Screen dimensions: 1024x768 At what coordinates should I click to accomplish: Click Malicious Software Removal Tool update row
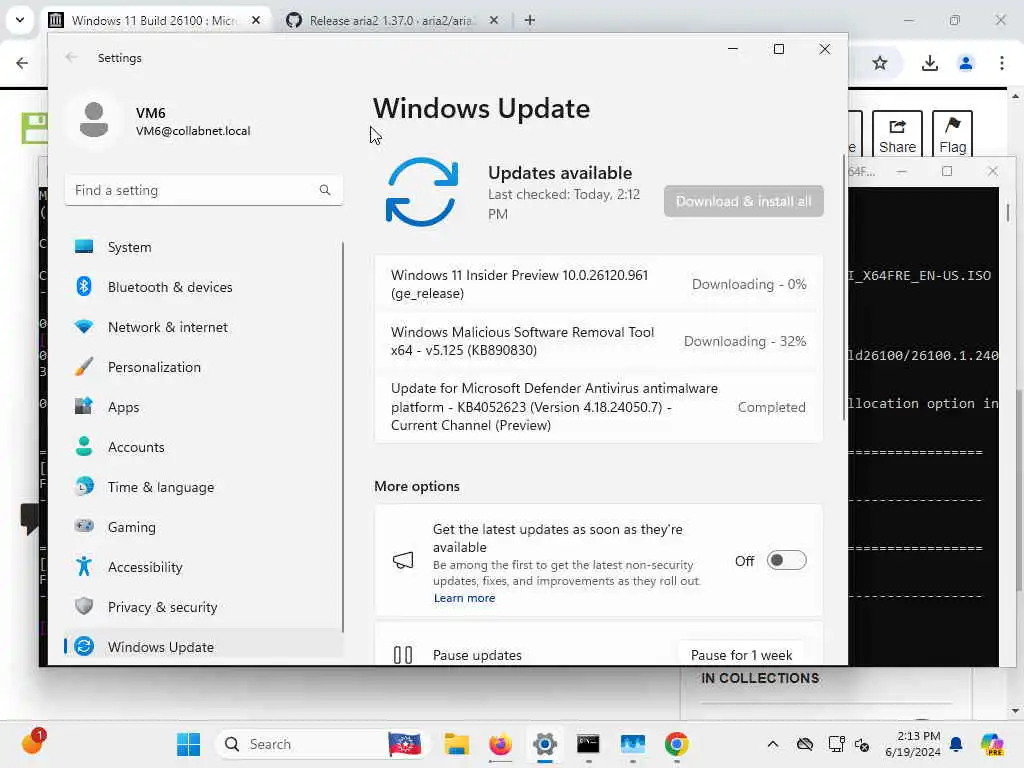(598, 341)
